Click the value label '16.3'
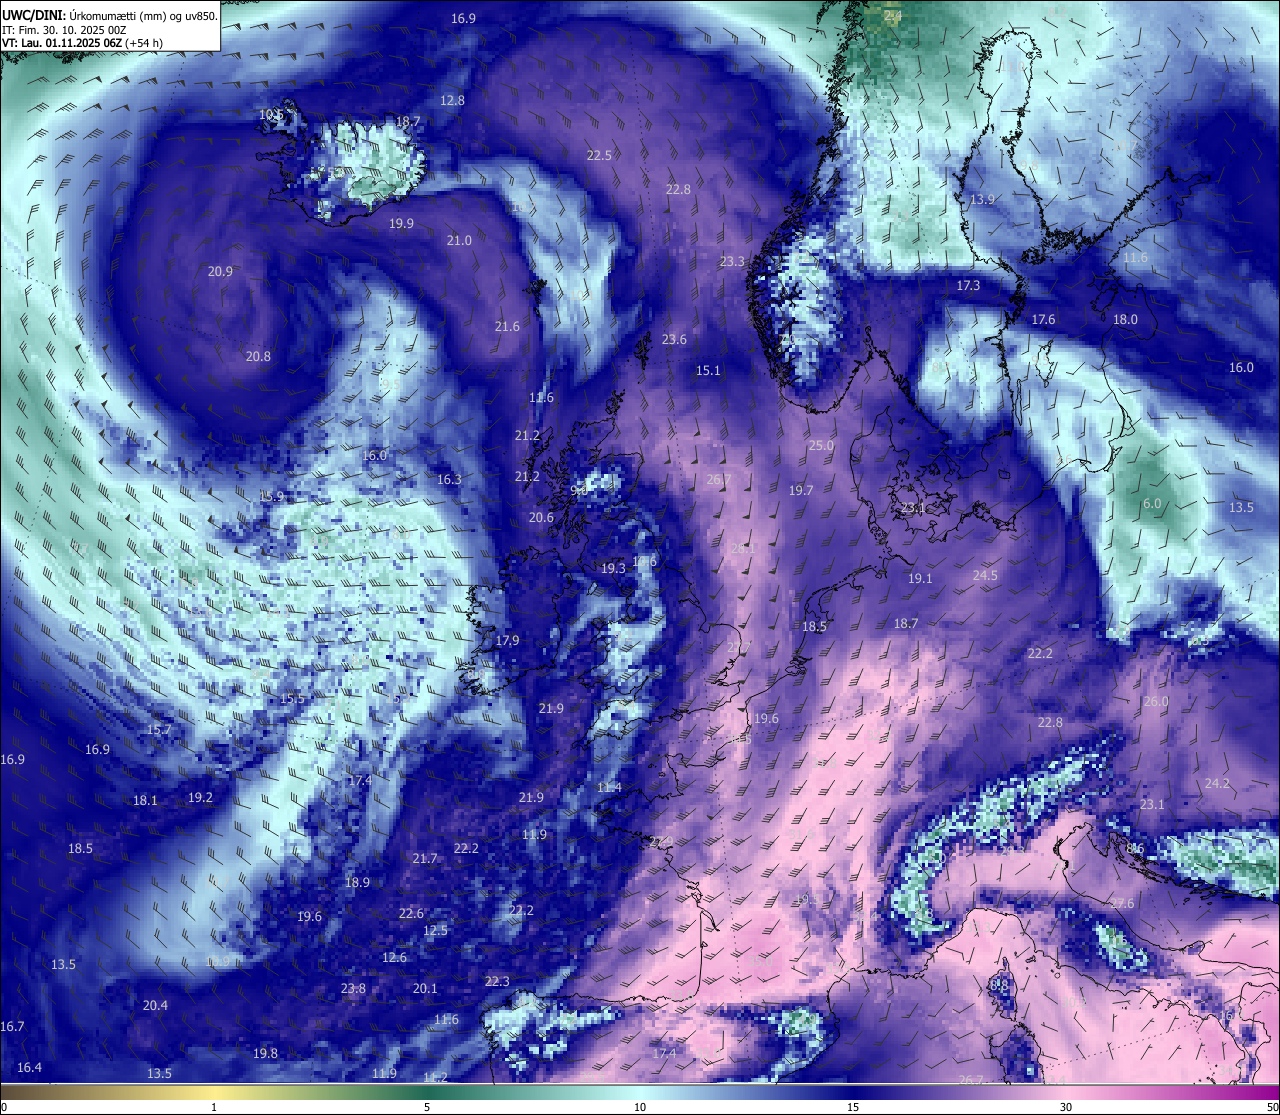1280x1115 pixels. (449, 480)
